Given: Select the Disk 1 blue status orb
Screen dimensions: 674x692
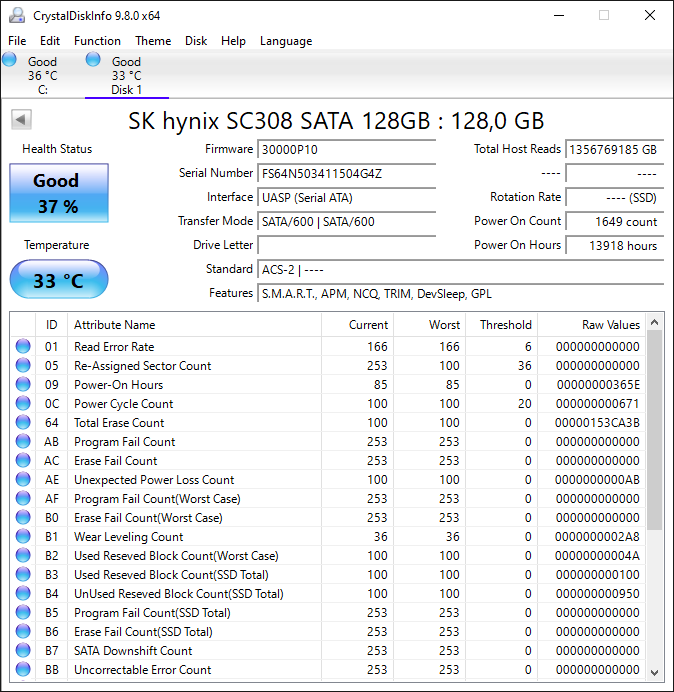Looking at the screenshot, I should pyautogui.click(x=93, y=59).
